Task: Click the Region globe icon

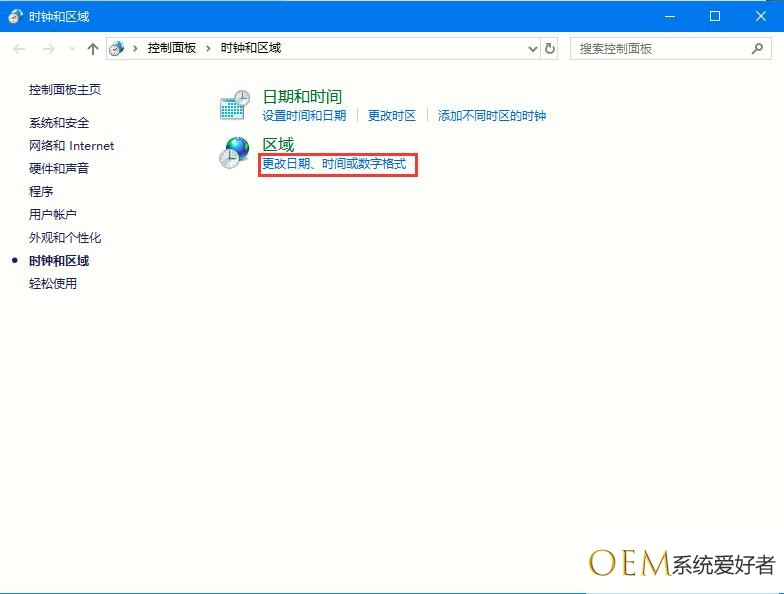Action: click(x=235, y=152)
